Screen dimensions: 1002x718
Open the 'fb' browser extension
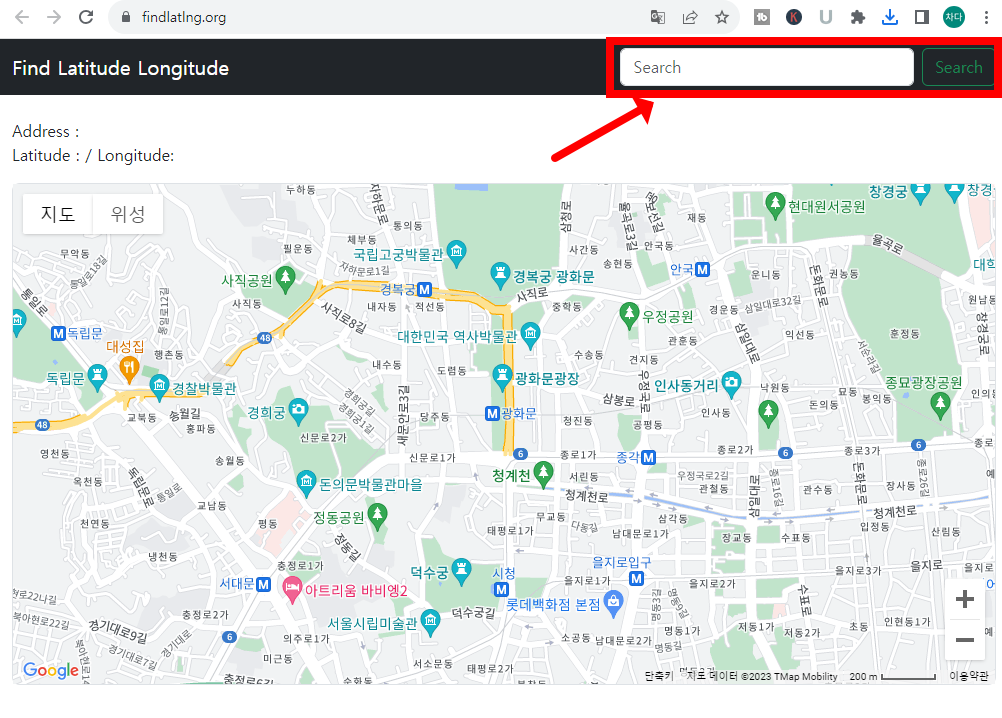(762, 17)
